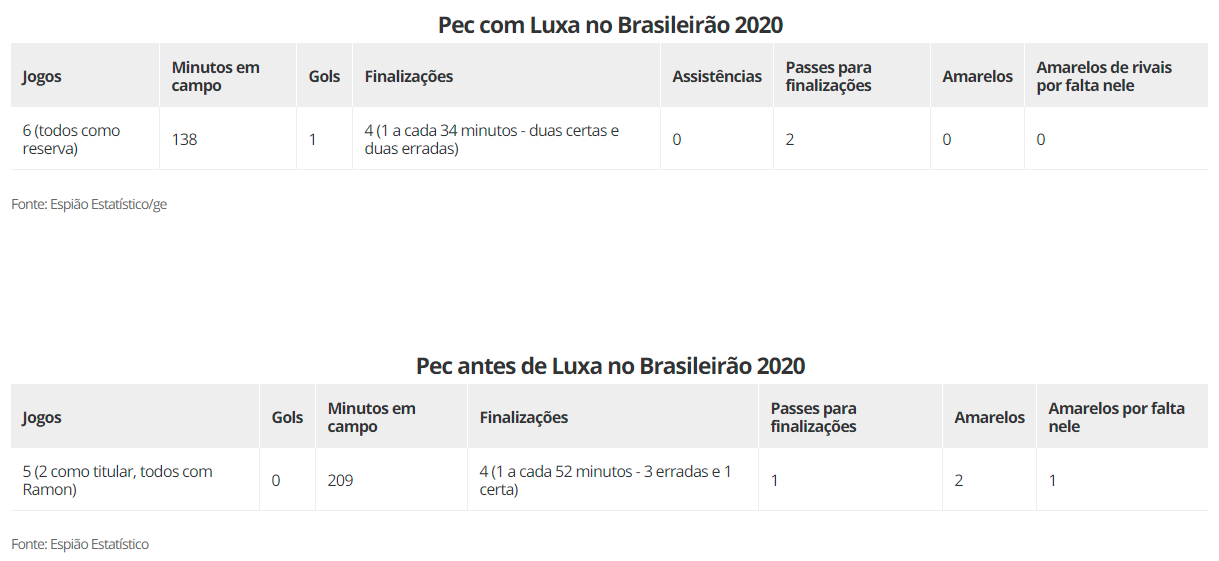Select the 'Assistências' column header
Image resolution: width=1219 pixels, height=561 pixels.
(717, 77)
